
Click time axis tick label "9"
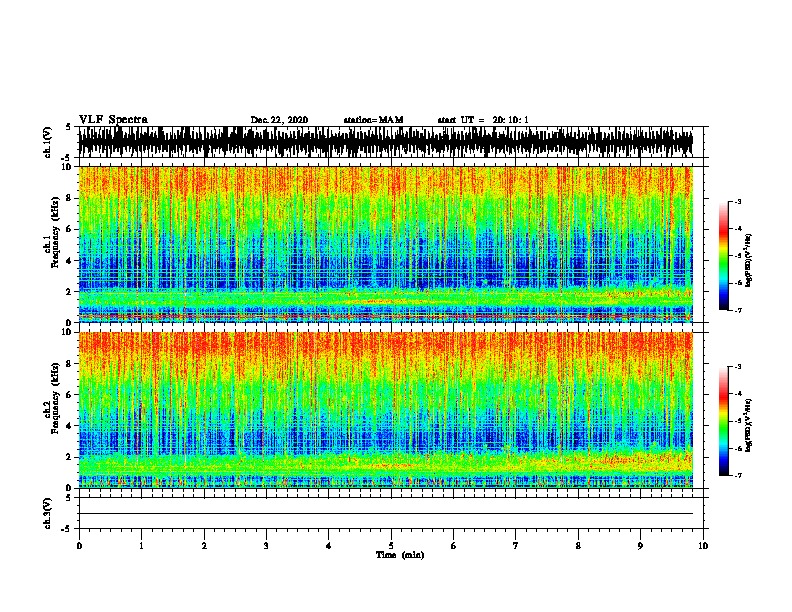click(x=640, y=546)
